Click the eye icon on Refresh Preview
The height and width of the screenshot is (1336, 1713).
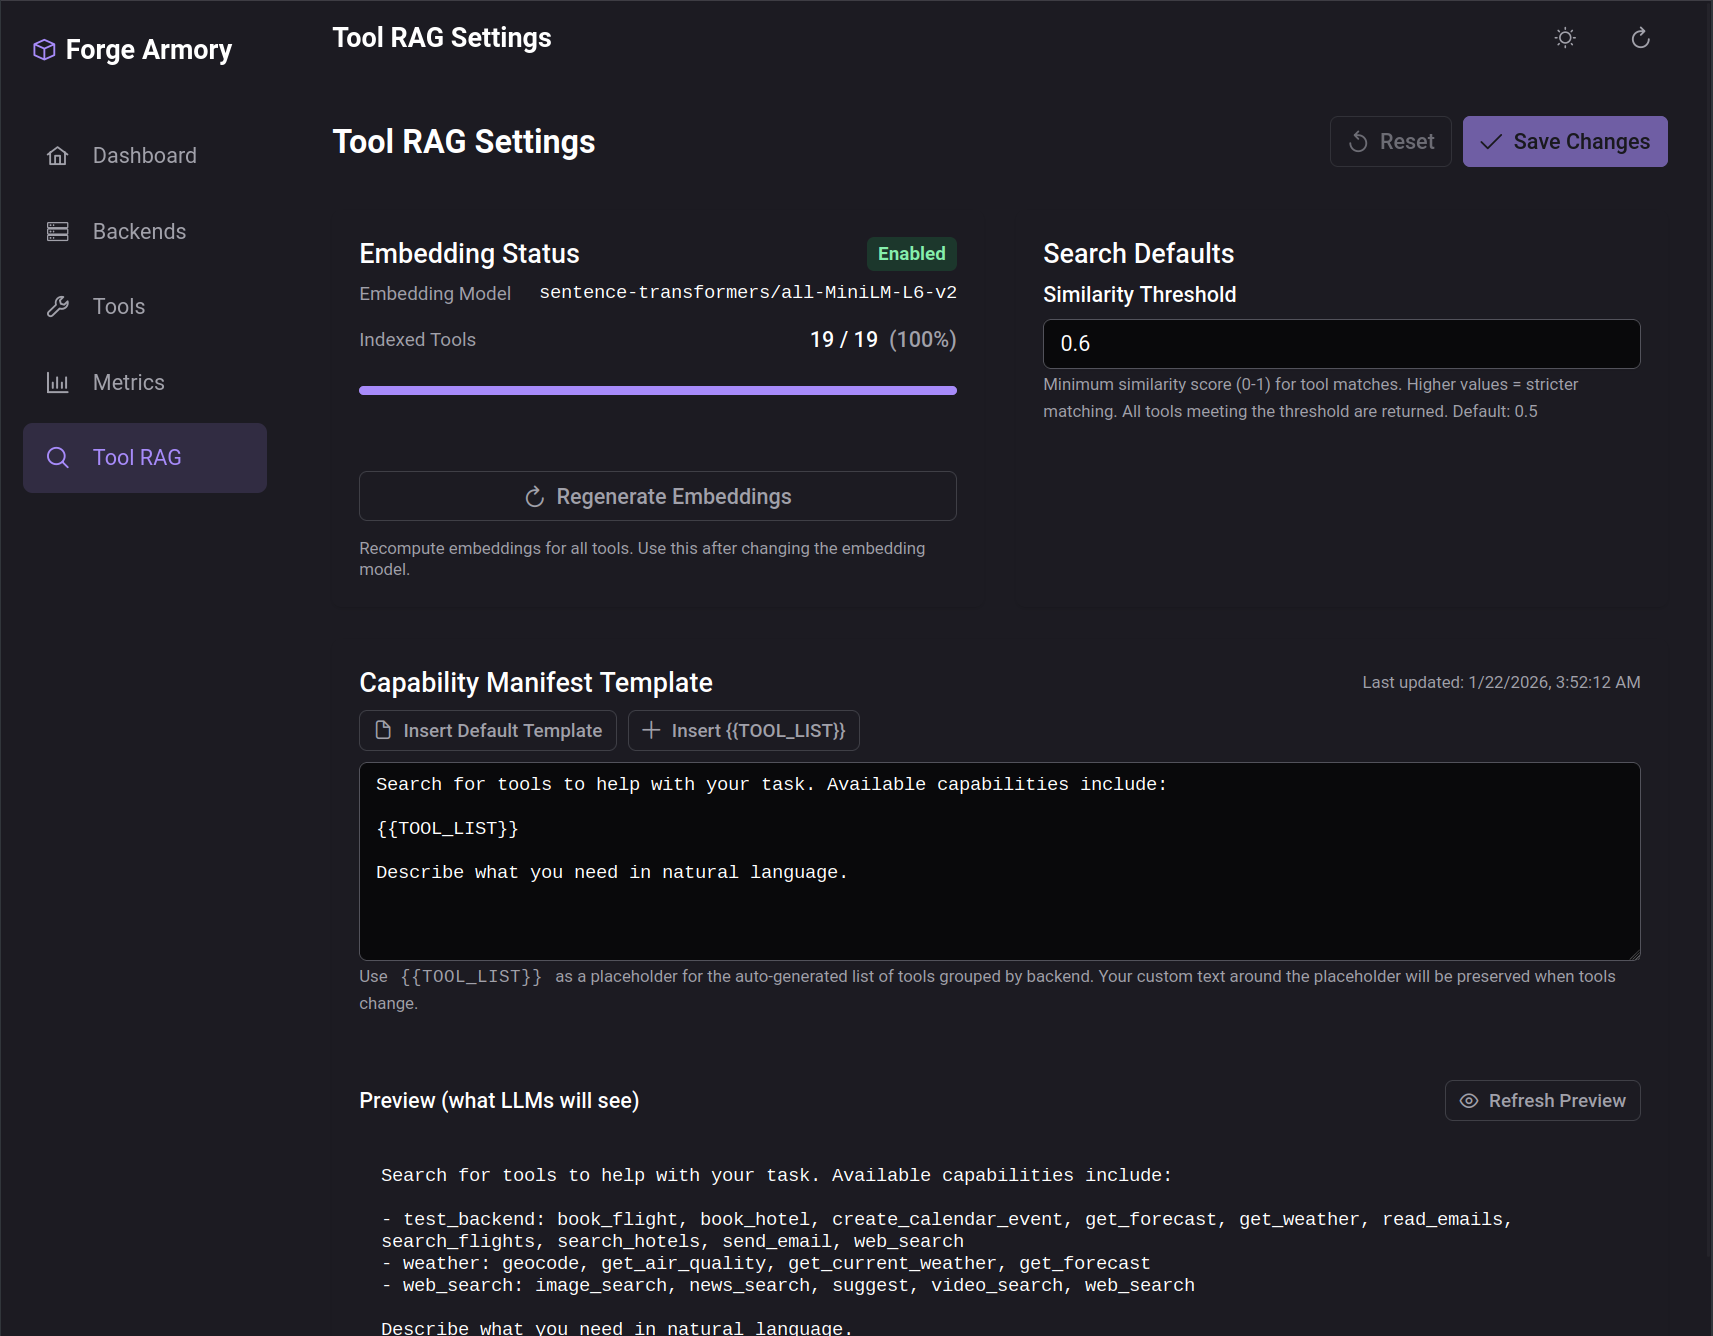point(1468,1100)
